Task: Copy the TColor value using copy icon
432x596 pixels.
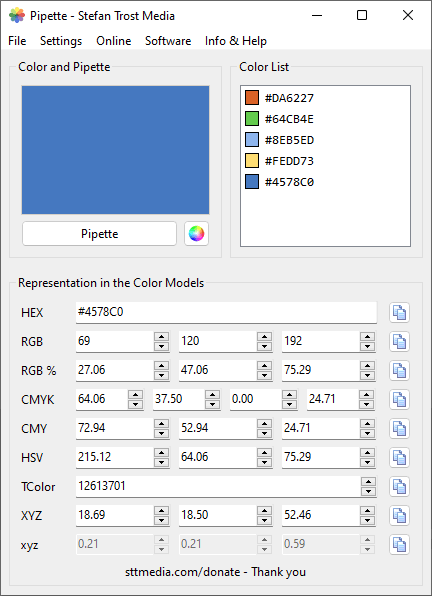Action: [399, 487]
